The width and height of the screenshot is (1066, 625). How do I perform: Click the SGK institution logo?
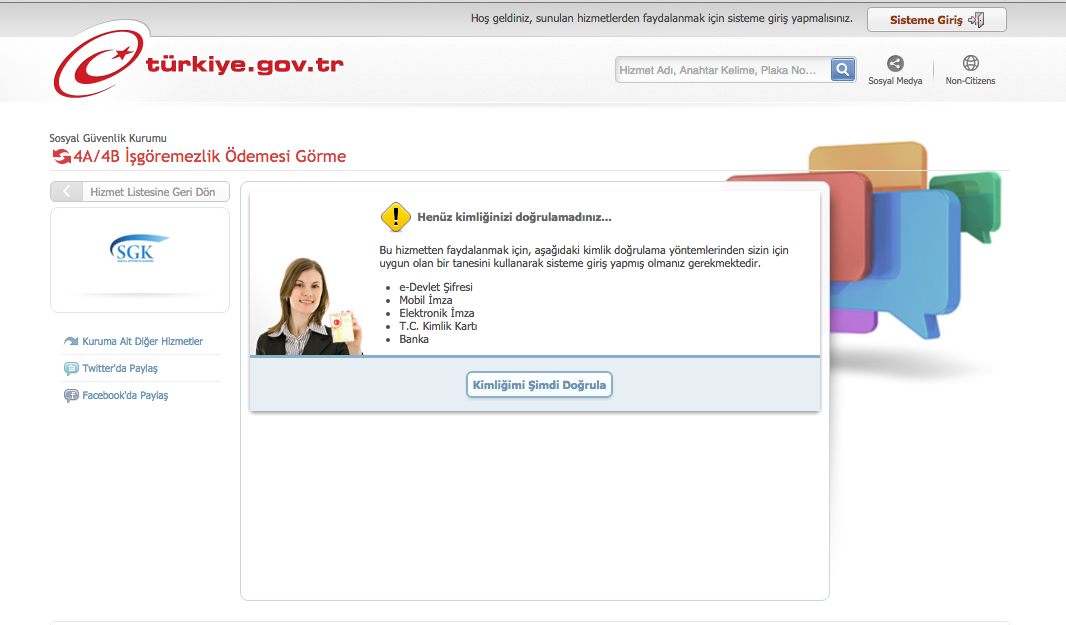point(140,249)
